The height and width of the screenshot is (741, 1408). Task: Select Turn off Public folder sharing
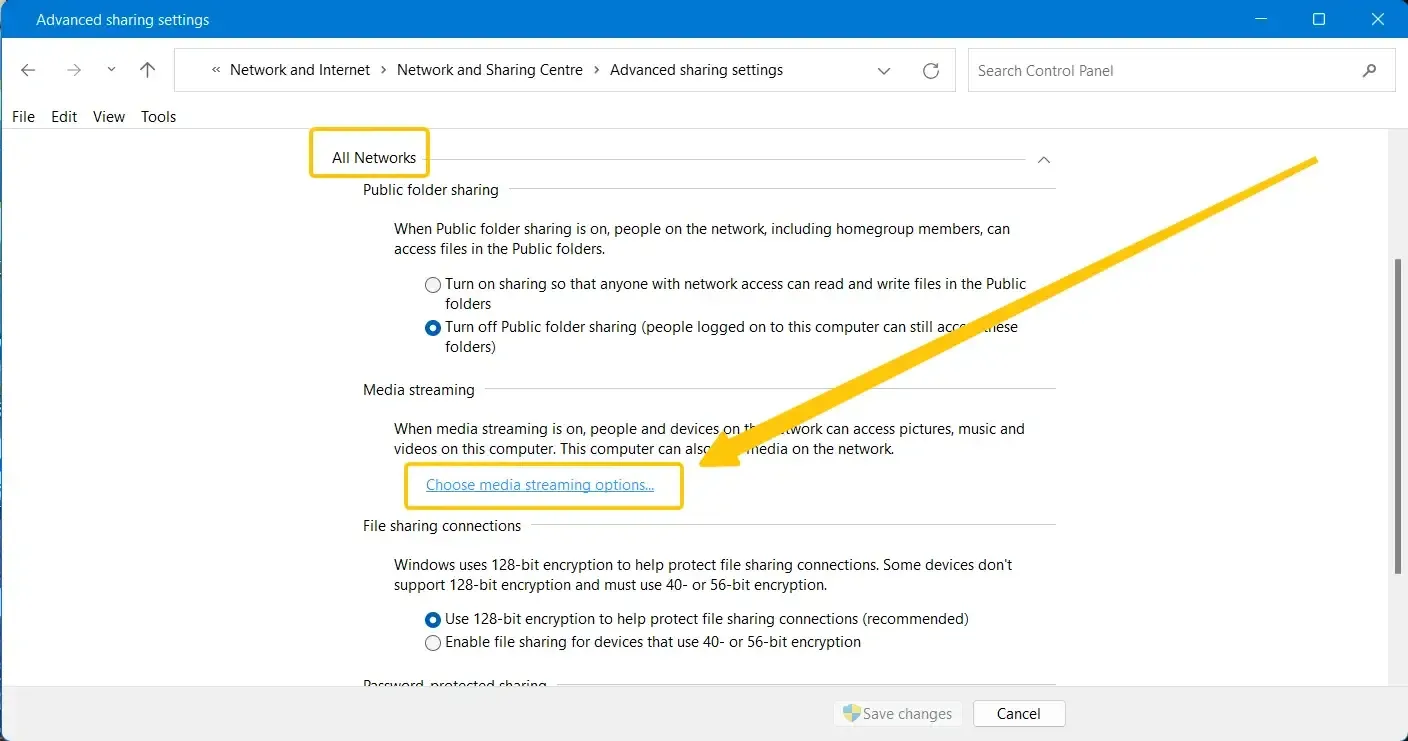(x=433, y=328)
